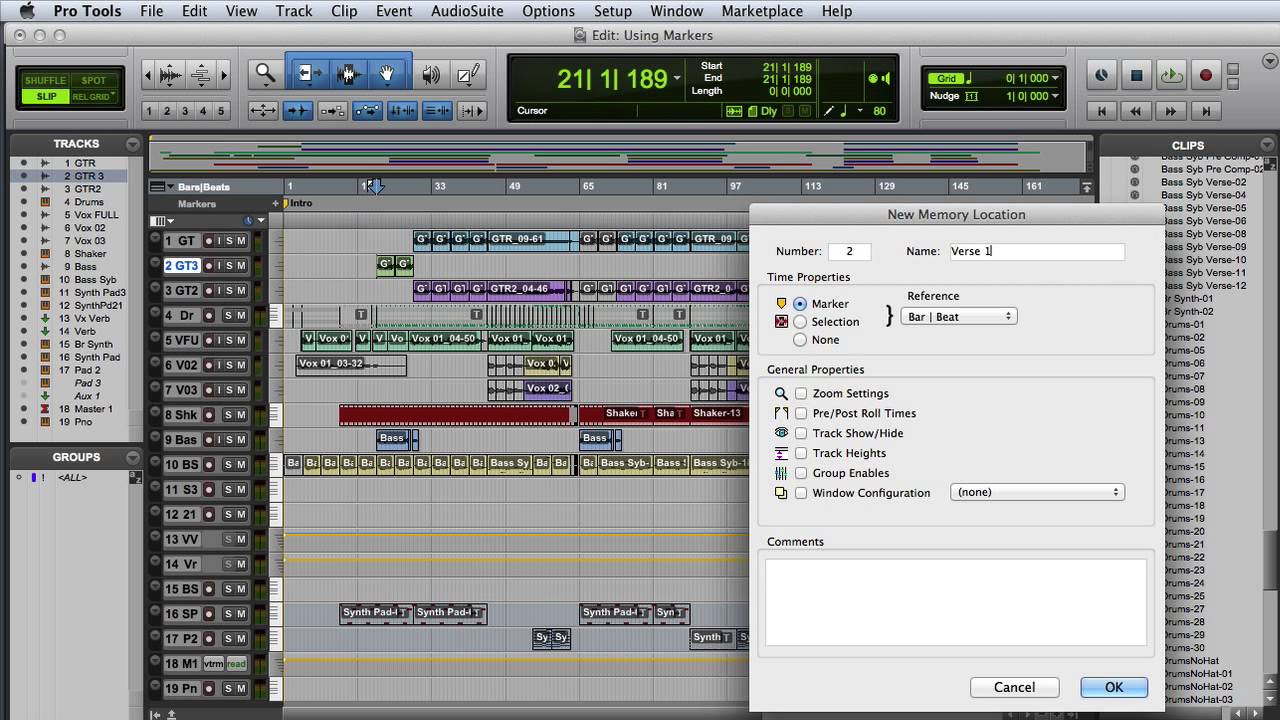The image size is (1280, 720).
Task: Enable Spot edit mode
Action: click(93, 80)
